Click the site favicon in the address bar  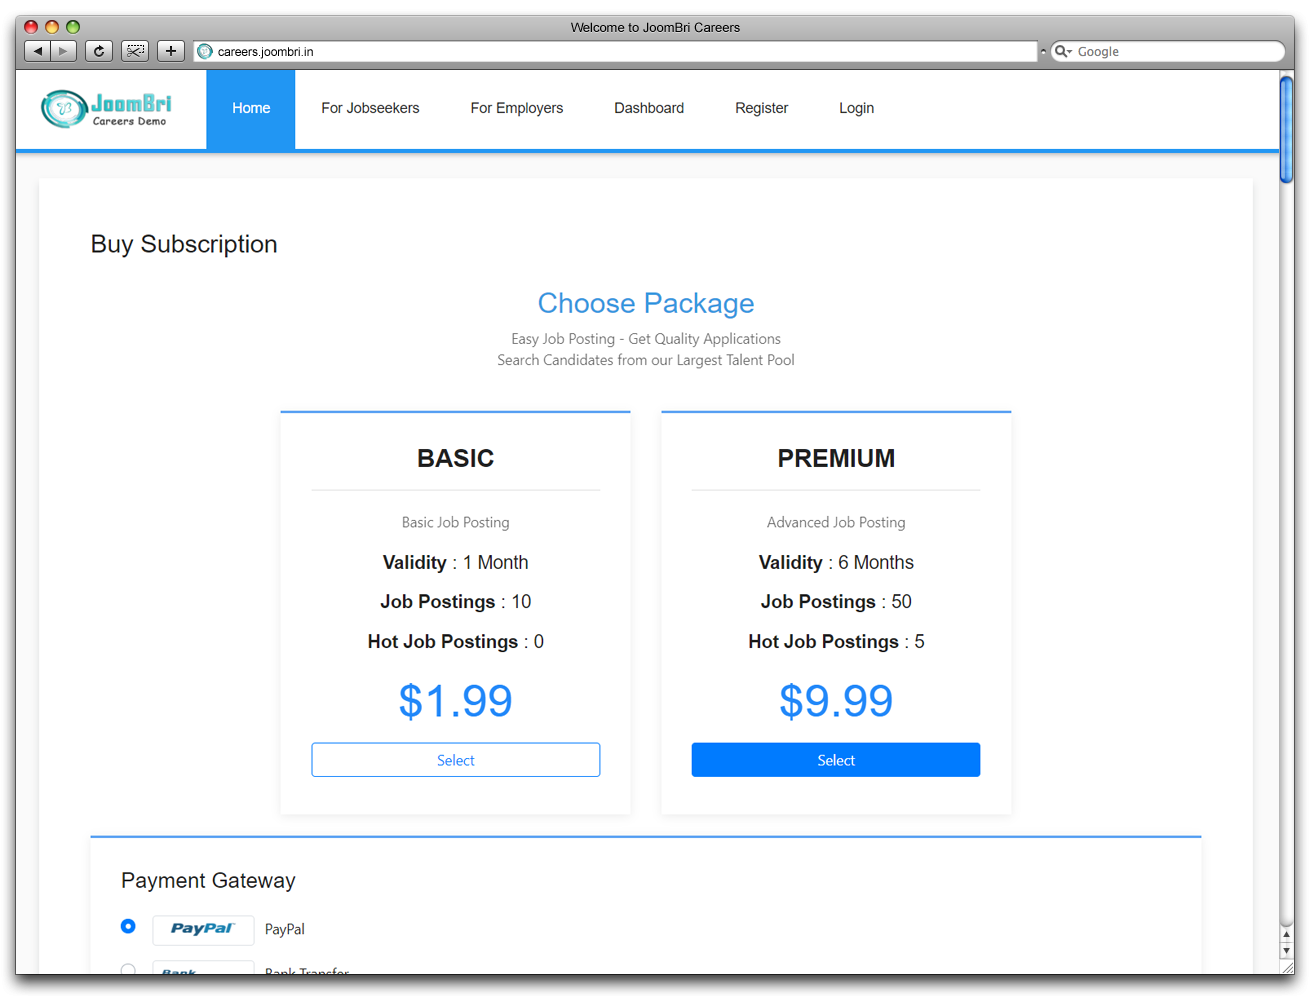point(205,51)
